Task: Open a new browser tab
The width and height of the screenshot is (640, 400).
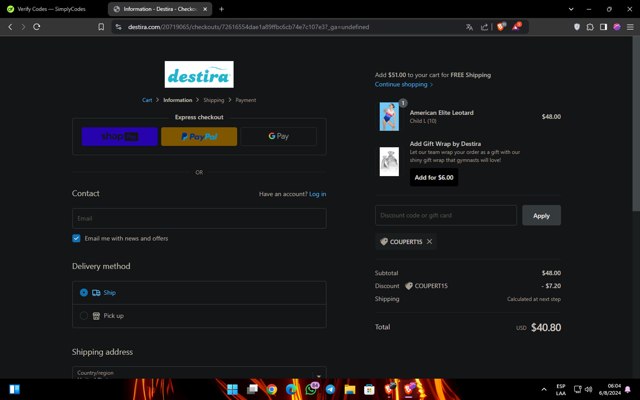Action: point(221,9)
